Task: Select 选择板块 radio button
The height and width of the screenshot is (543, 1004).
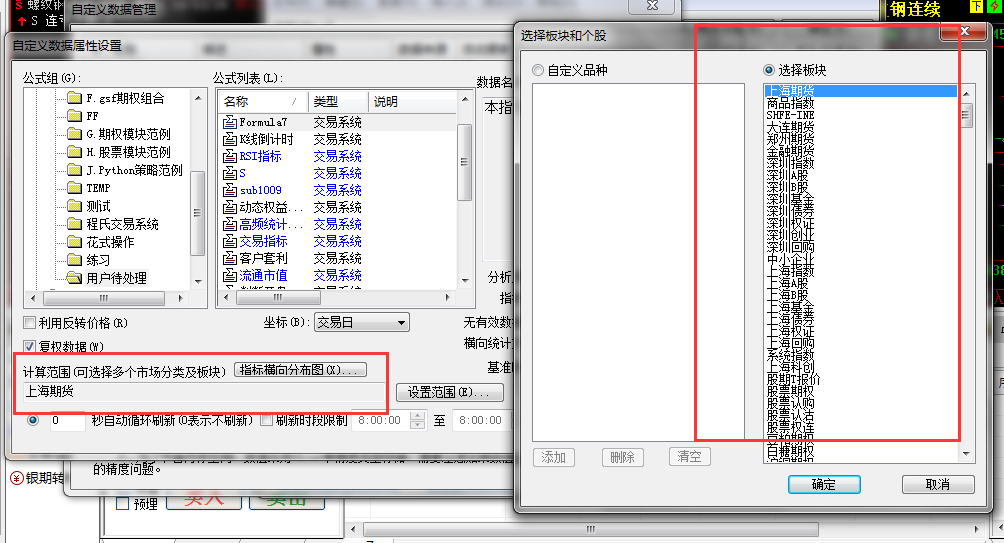Action: [x=769, y=70]
